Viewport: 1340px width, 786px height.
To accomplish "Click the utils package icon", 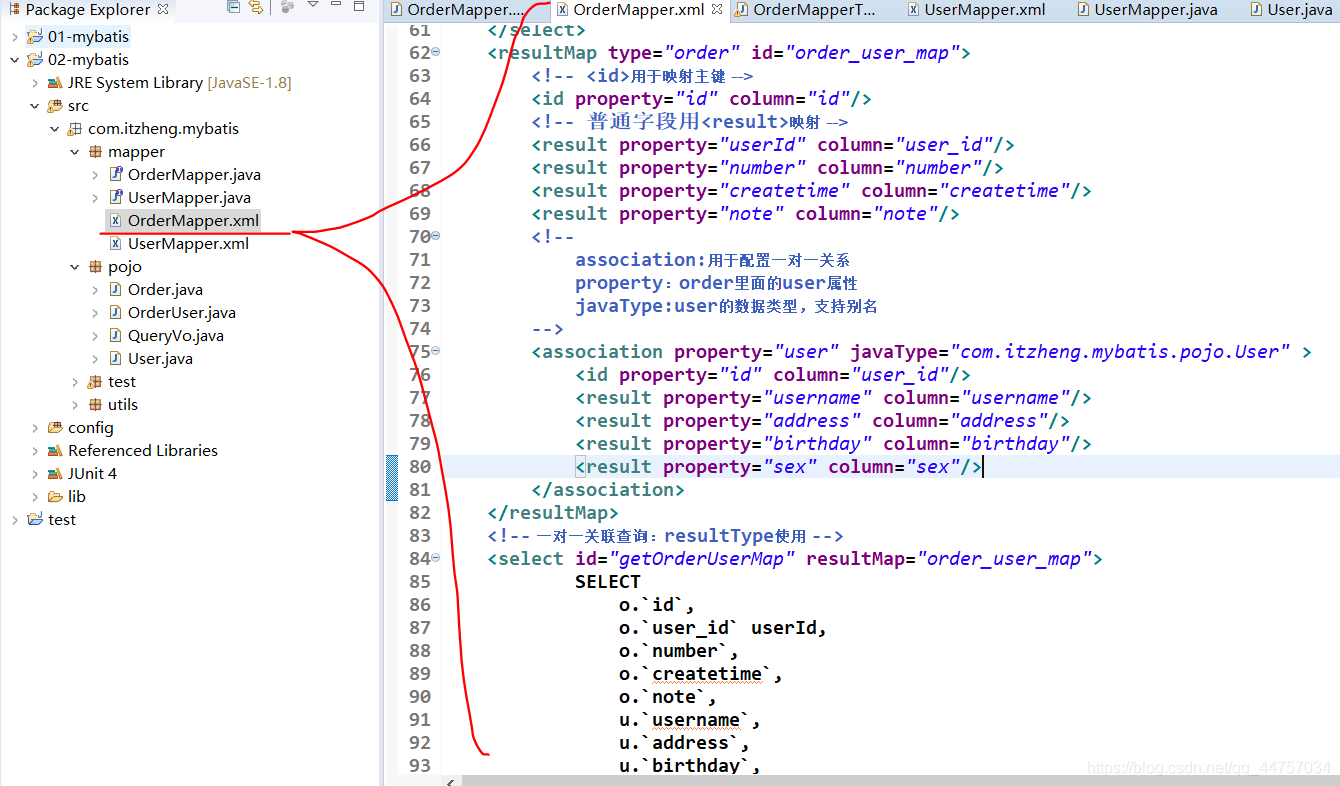I will coord(95,405).
